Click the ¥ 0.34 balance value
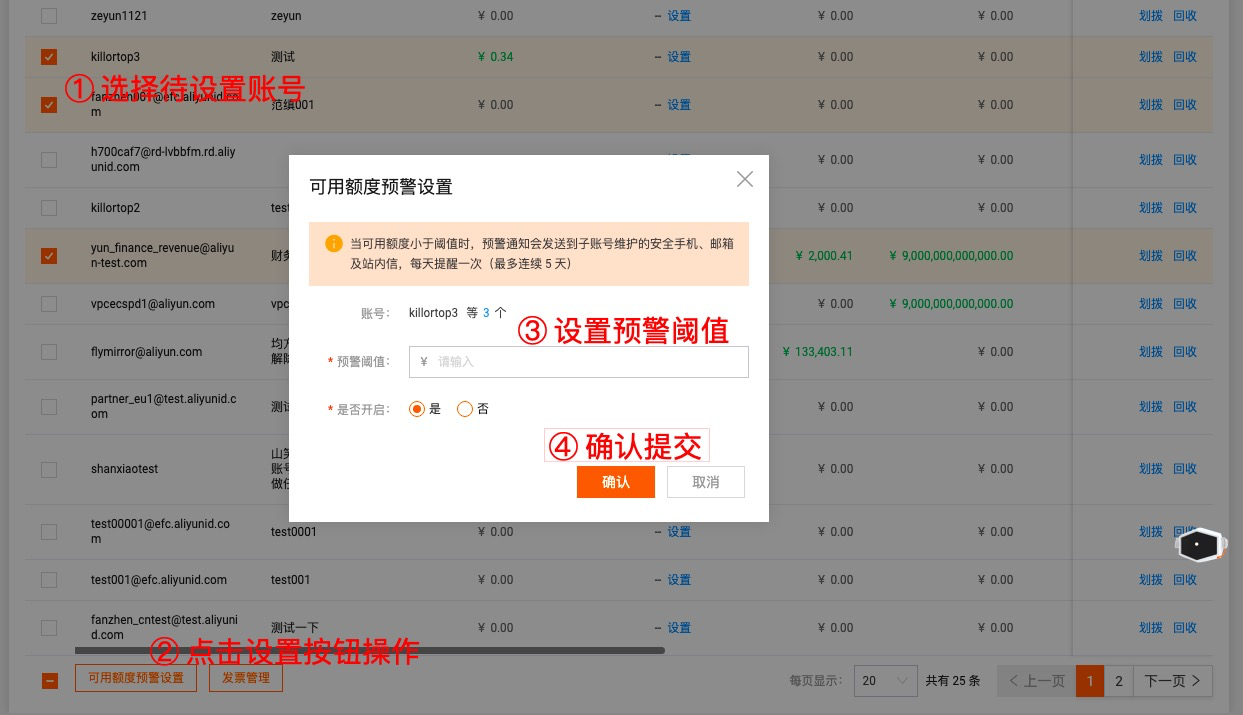Viewport: 1243px width, 715px height. (496, 57)
